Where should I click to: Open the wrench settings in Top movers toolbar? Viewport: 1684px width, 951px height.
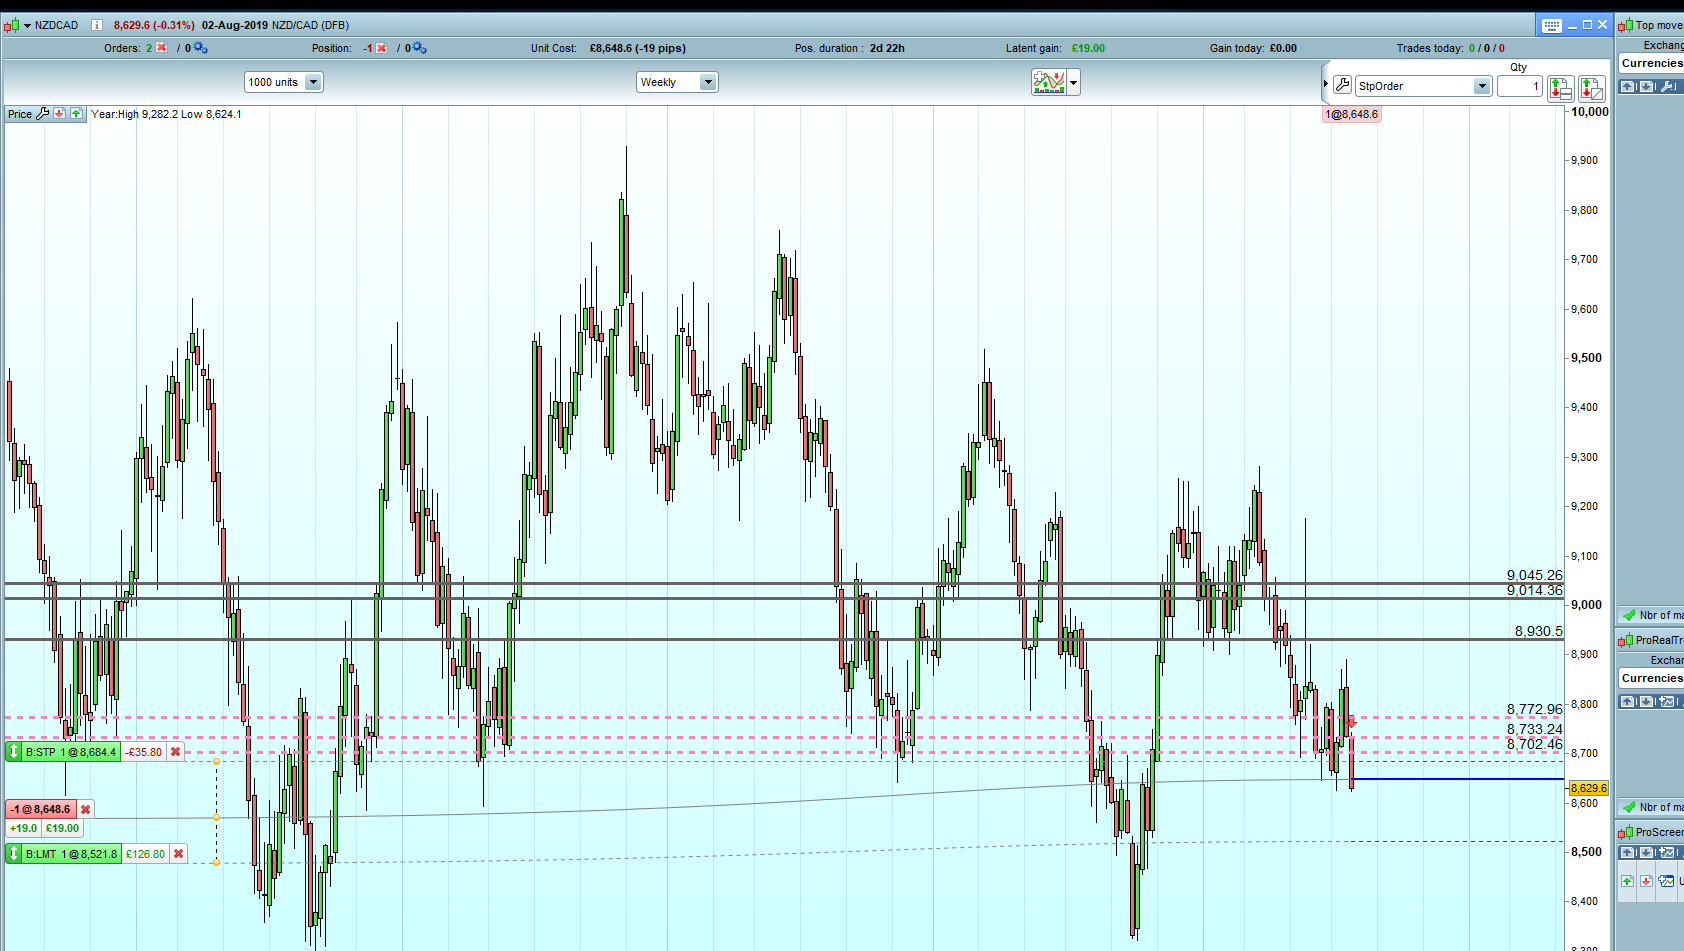(1668, 87)
